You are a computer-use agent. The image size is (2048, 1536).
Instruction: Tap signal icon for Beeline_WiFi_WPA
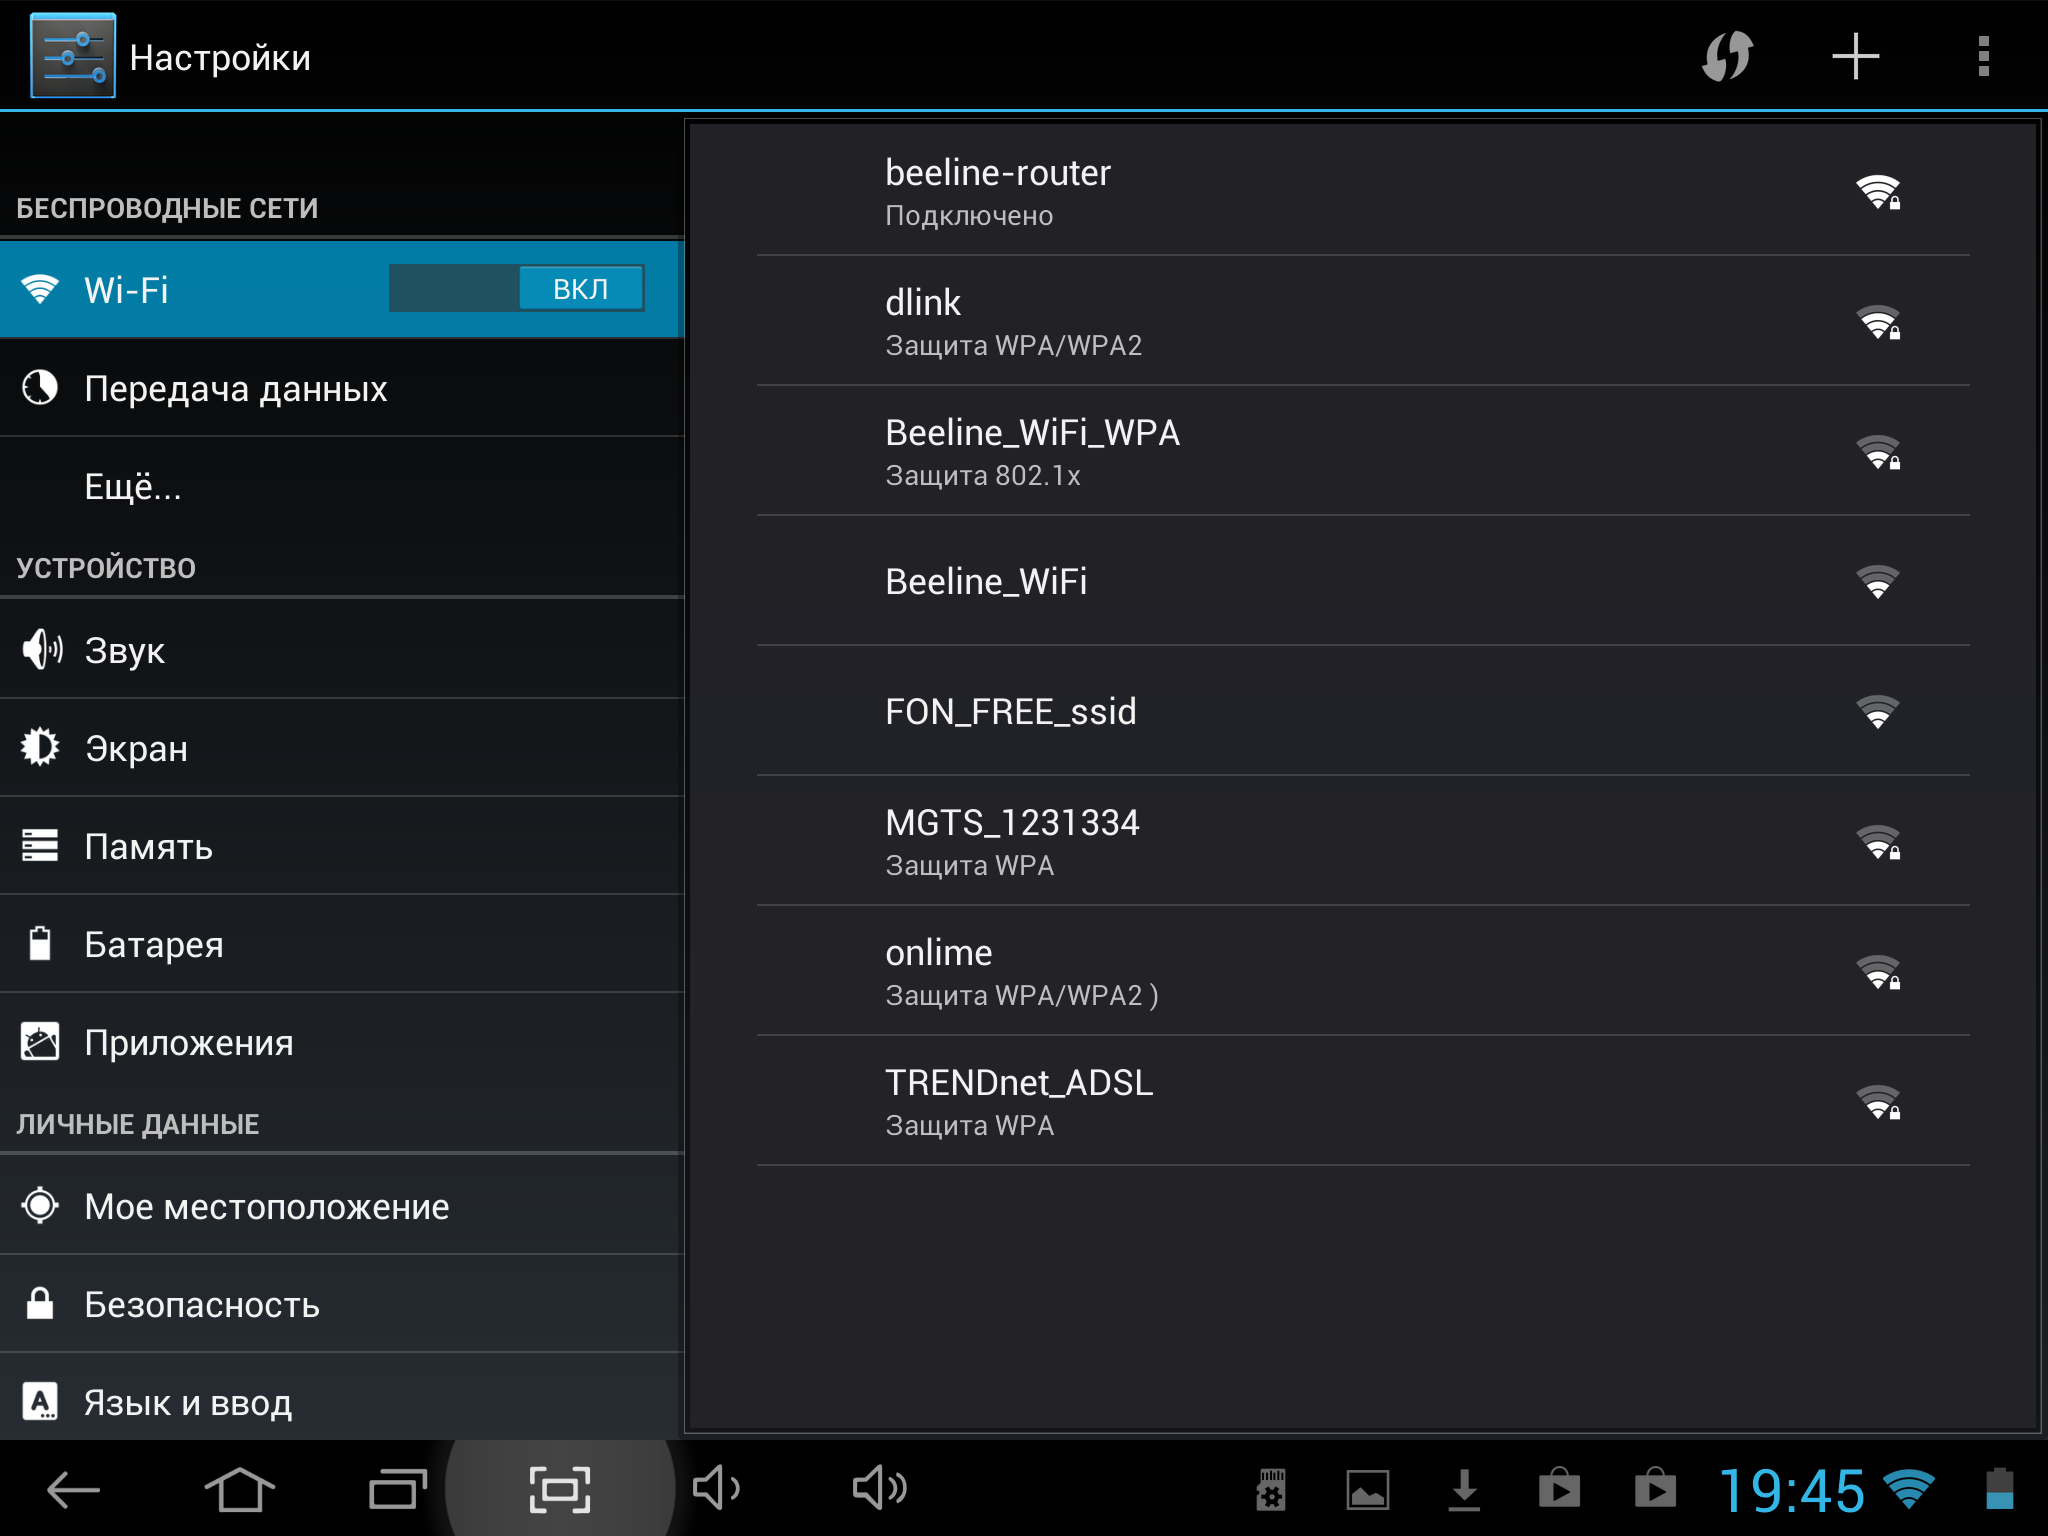(x=1878, y=452)
